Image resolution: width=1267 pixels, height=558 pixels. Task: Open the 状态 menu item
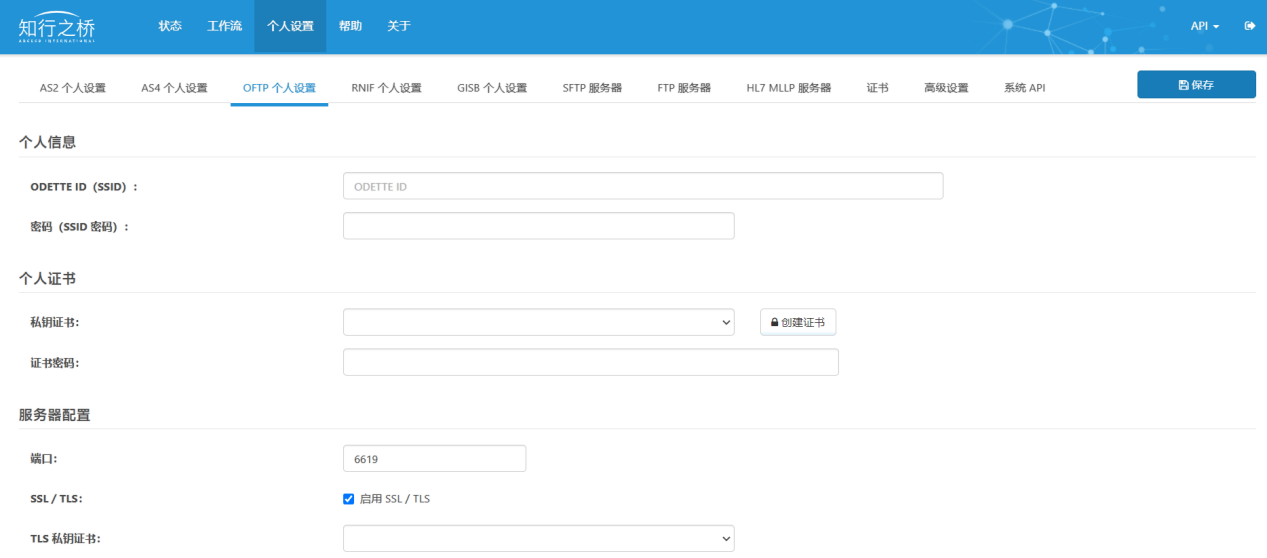pos(170,26)
